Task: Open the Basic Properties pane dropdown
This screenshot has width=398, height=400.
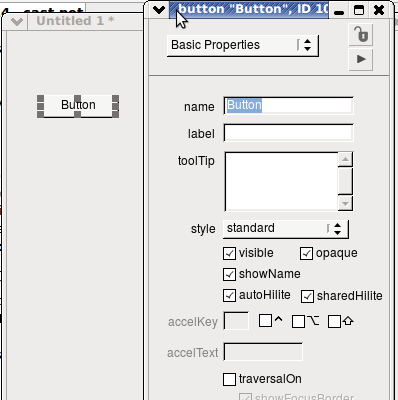Action: pos(243,45)
